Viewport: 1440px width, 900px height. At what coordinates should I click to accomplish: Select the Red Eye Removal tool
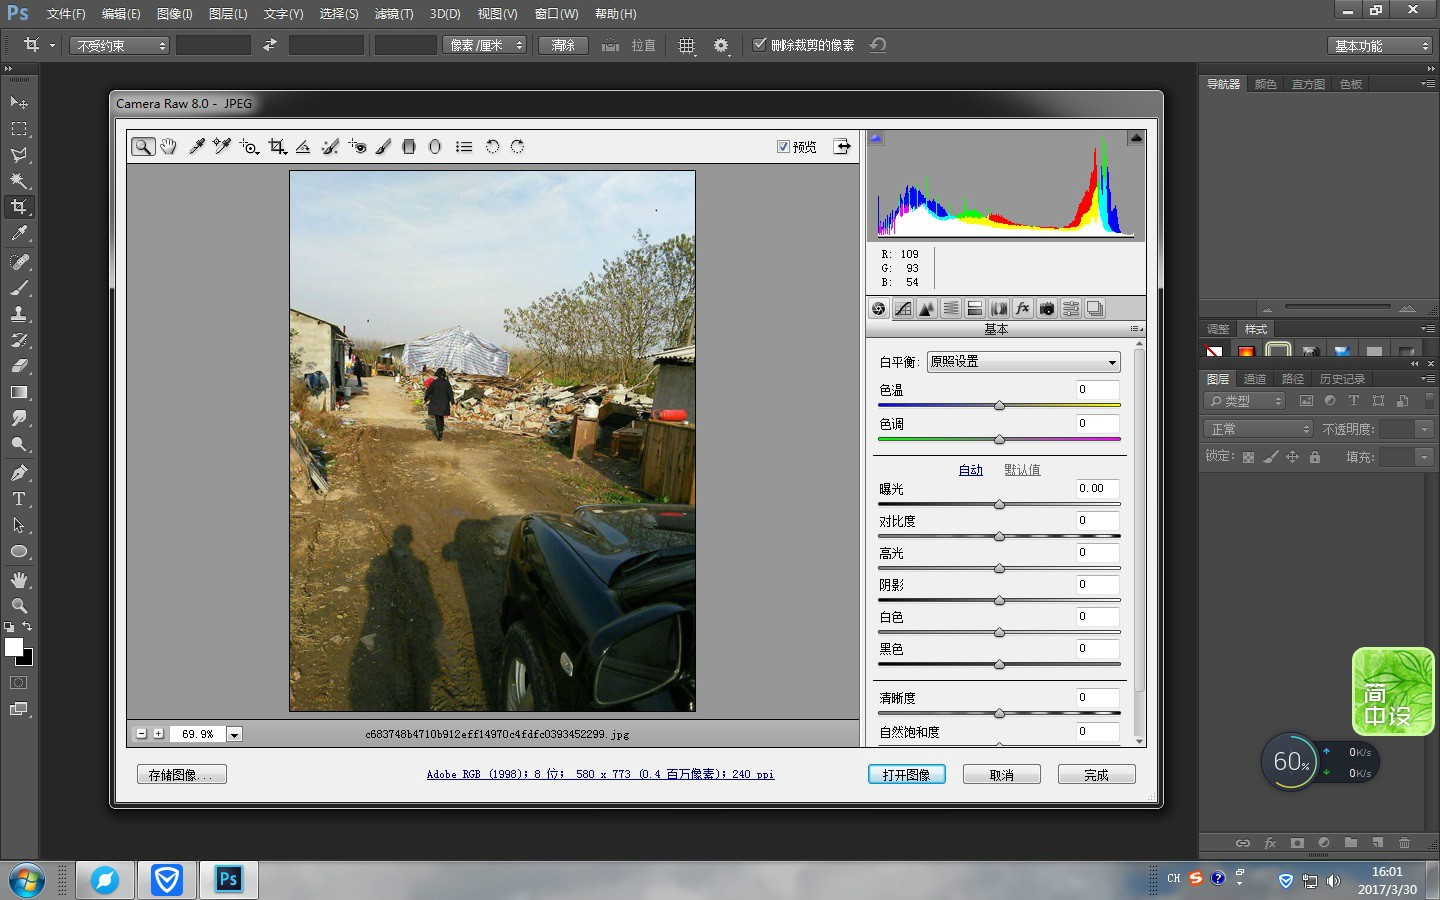pos(357,147)
